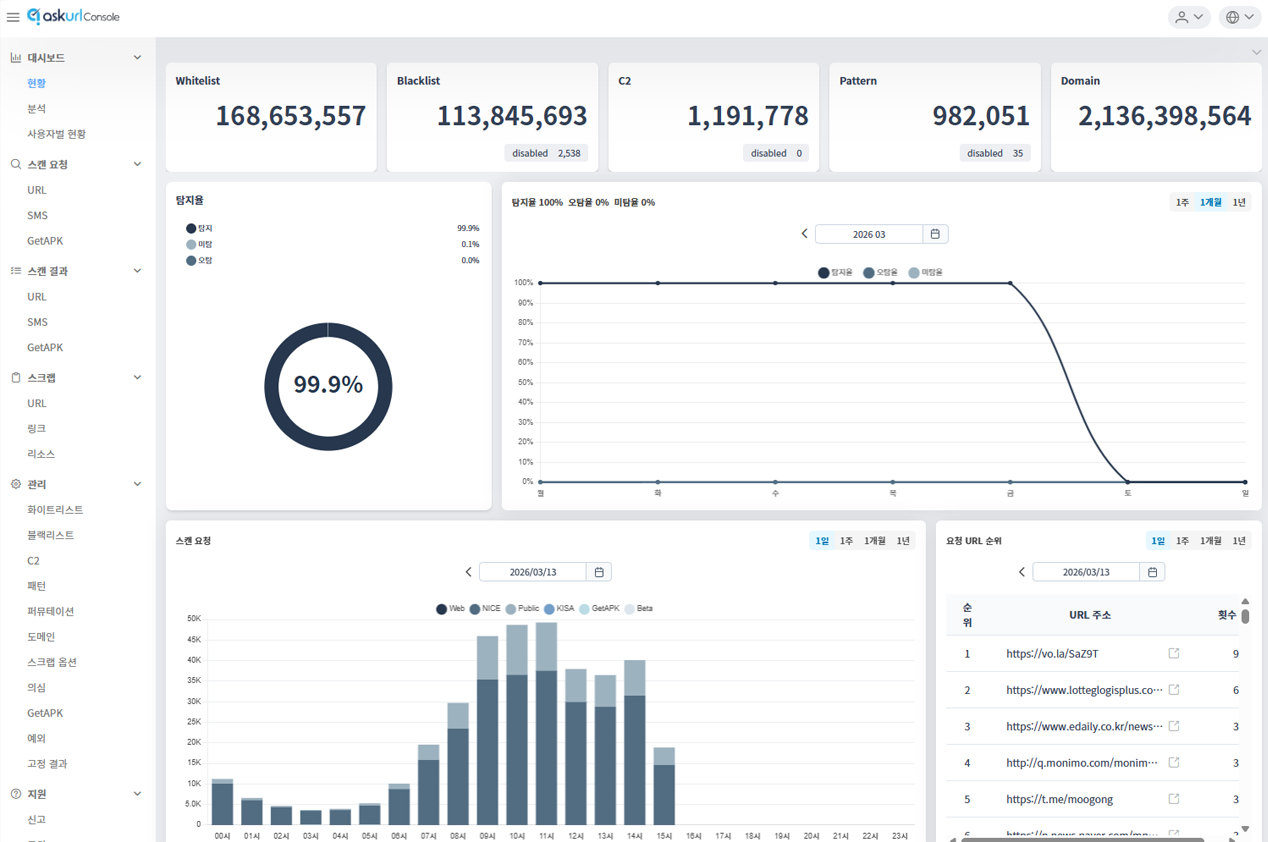Open external link icon for https://vo.la/SaZ9T
This screenshot has height=842, width=1268.
(1174, 654)
